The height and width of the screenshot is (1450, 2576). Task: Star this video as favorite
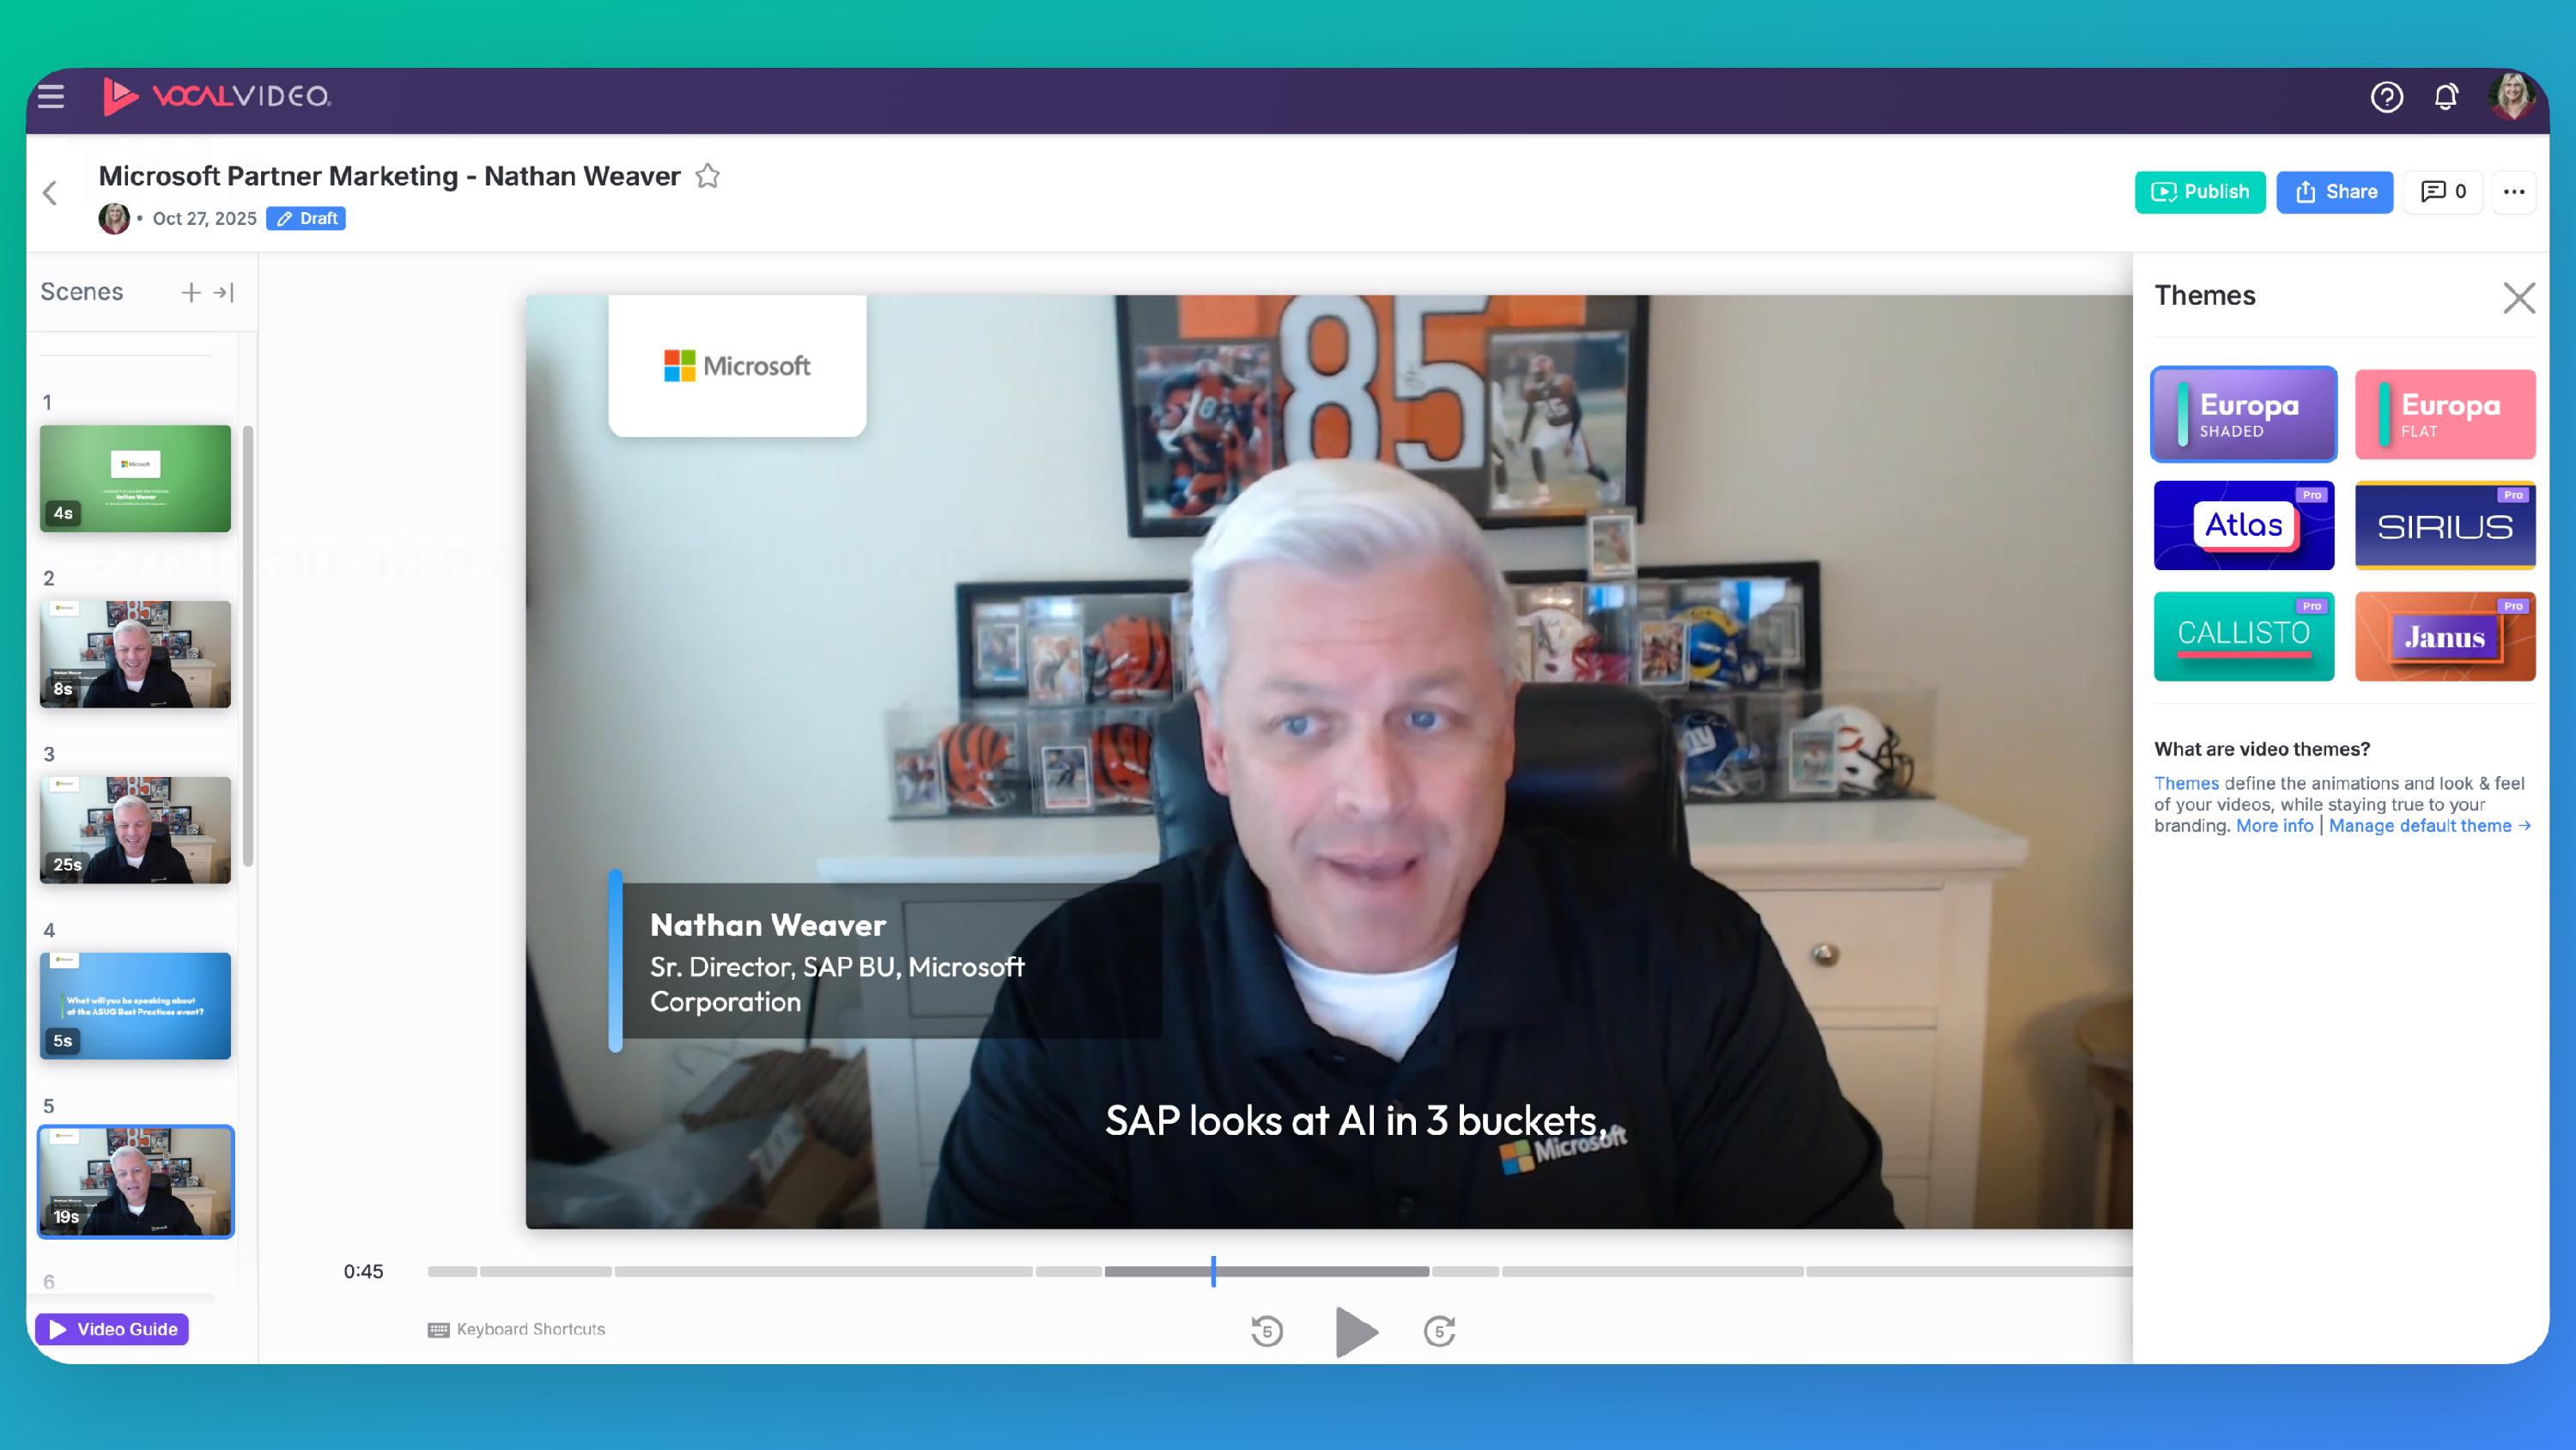point(708,176)
